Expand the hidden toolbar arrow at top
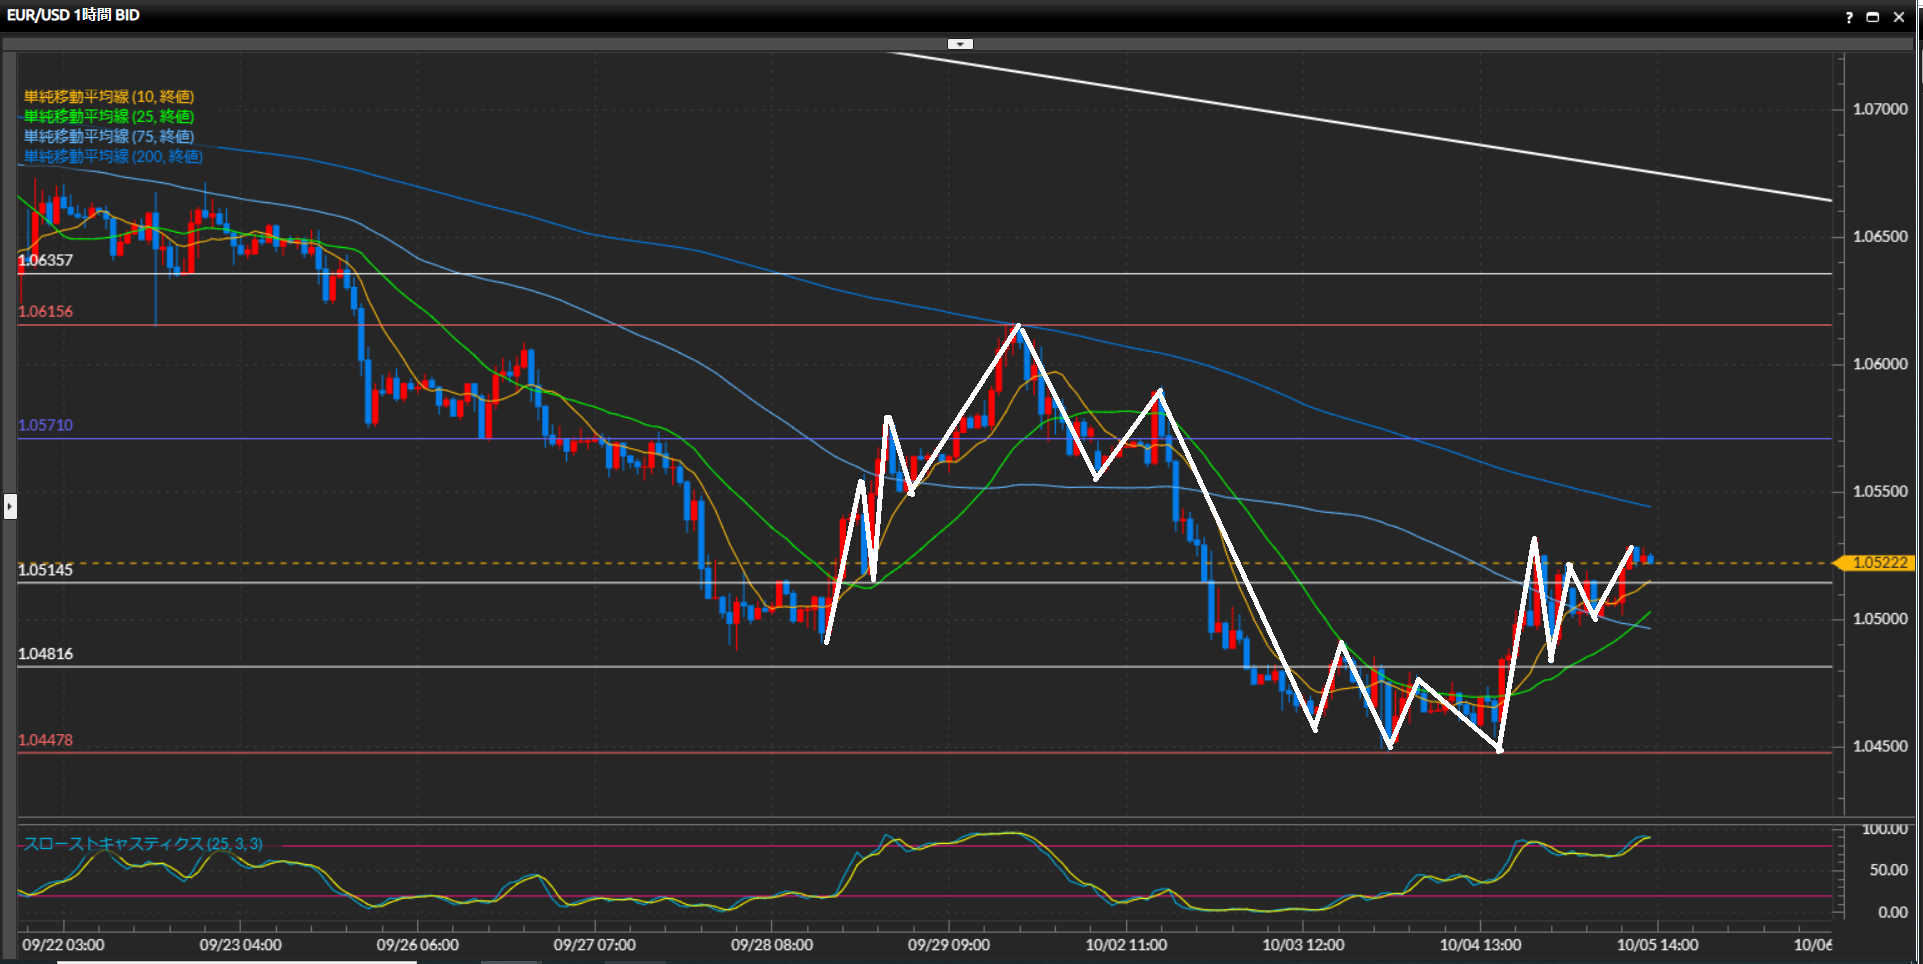Image resolution: width=1923 pixels, height=964 pixels. pos(960,44)
